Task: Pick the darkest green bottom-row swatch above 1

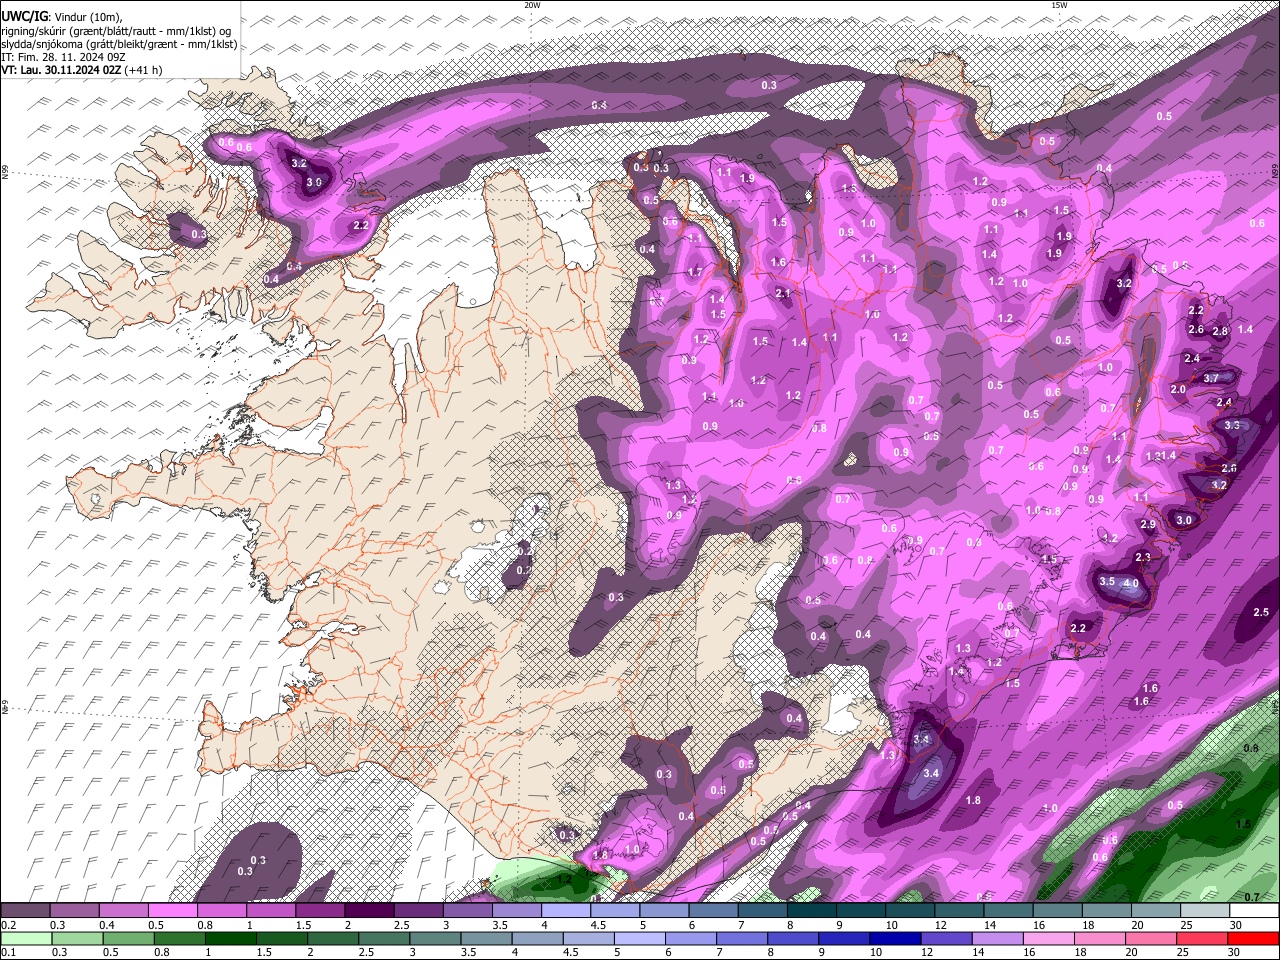Action: click(230, 939)
